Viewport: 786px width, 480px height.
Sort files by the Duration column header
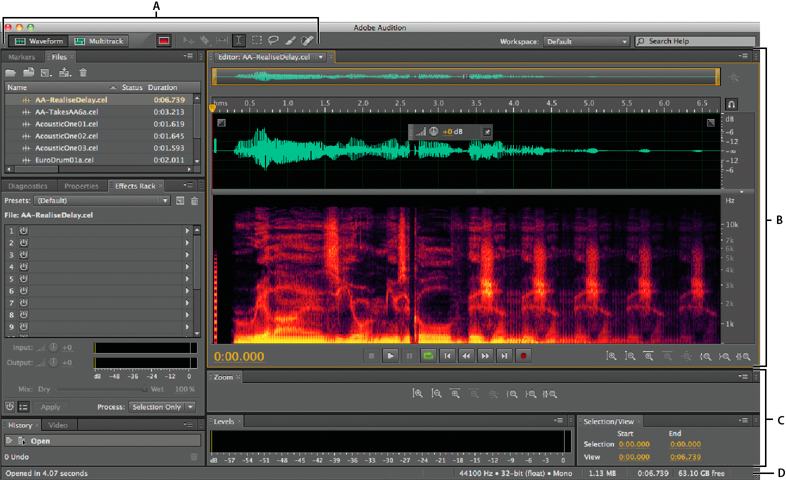(162, 87)
